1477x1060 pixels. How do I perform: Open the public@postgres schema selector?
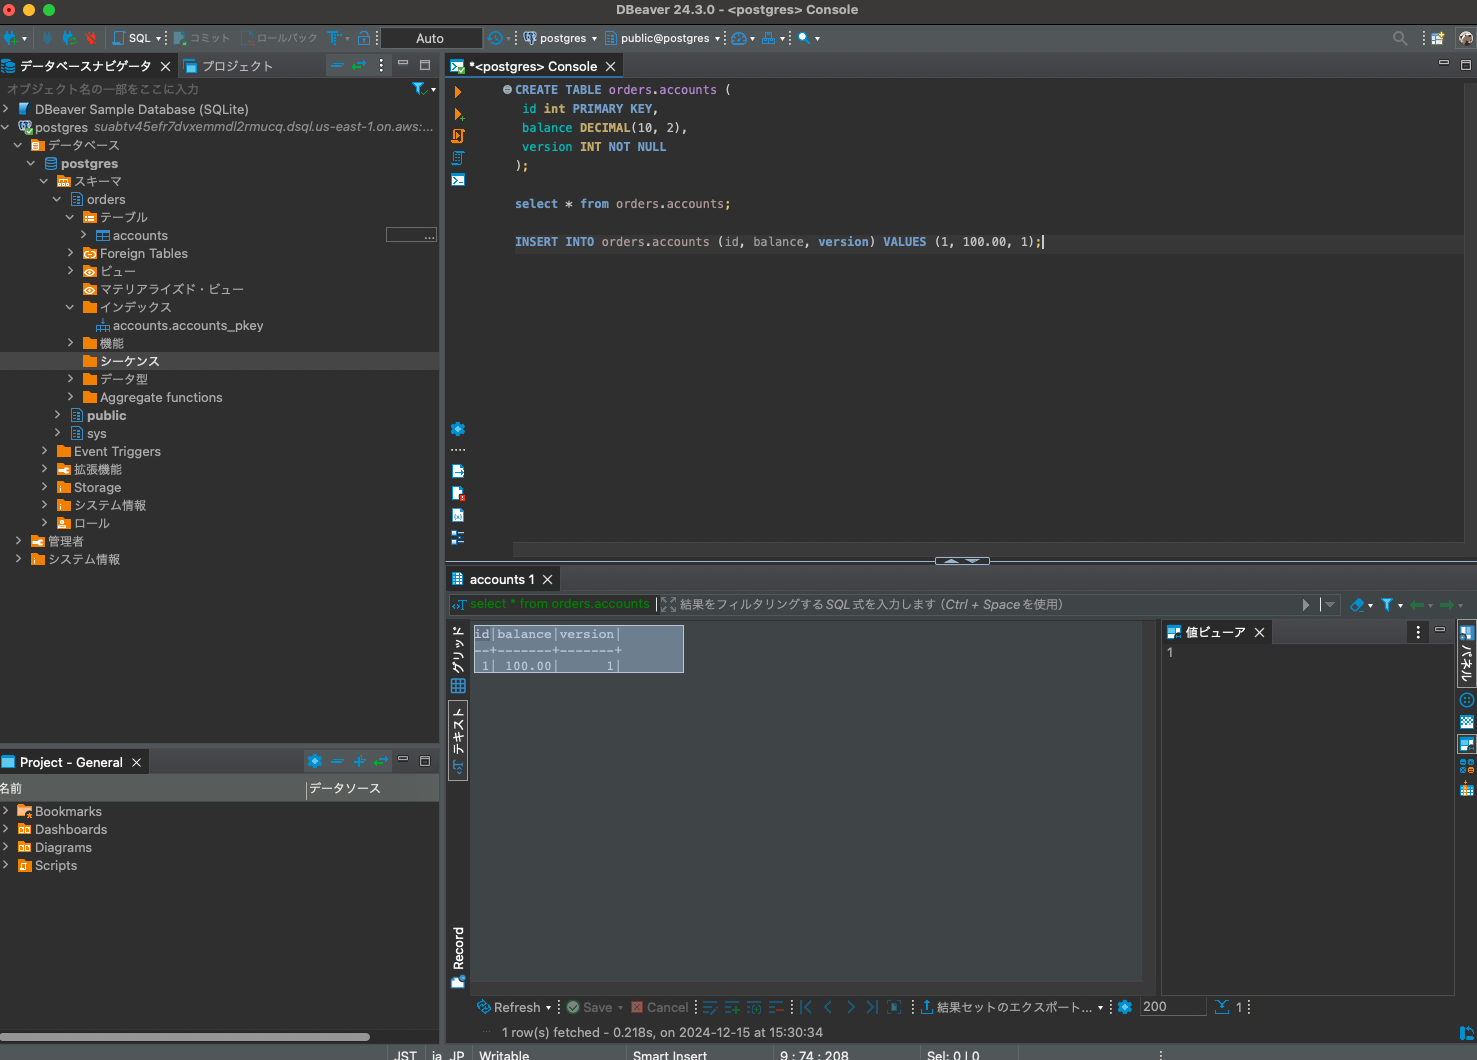(x=663, y=38)
